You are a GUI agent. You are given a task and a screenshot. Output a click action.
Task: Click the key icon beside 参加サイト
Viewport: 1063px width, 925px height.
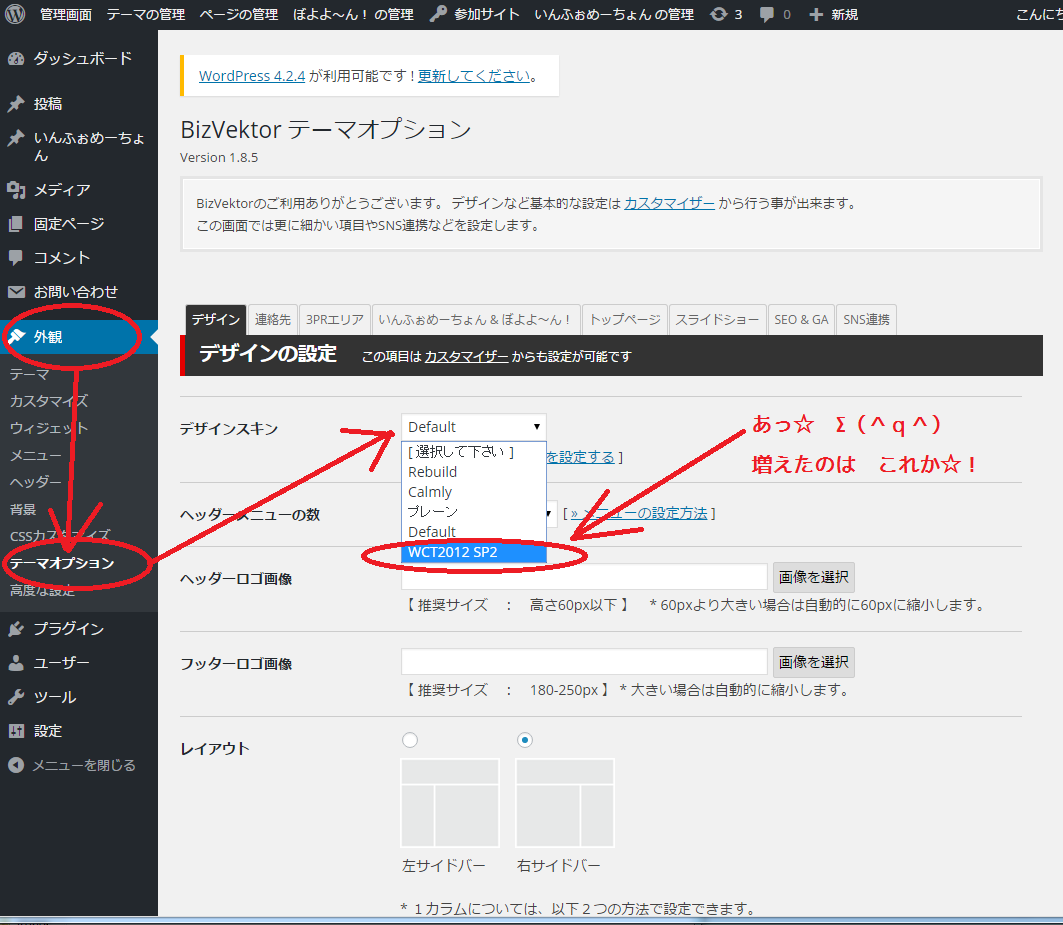click(439, 14)
